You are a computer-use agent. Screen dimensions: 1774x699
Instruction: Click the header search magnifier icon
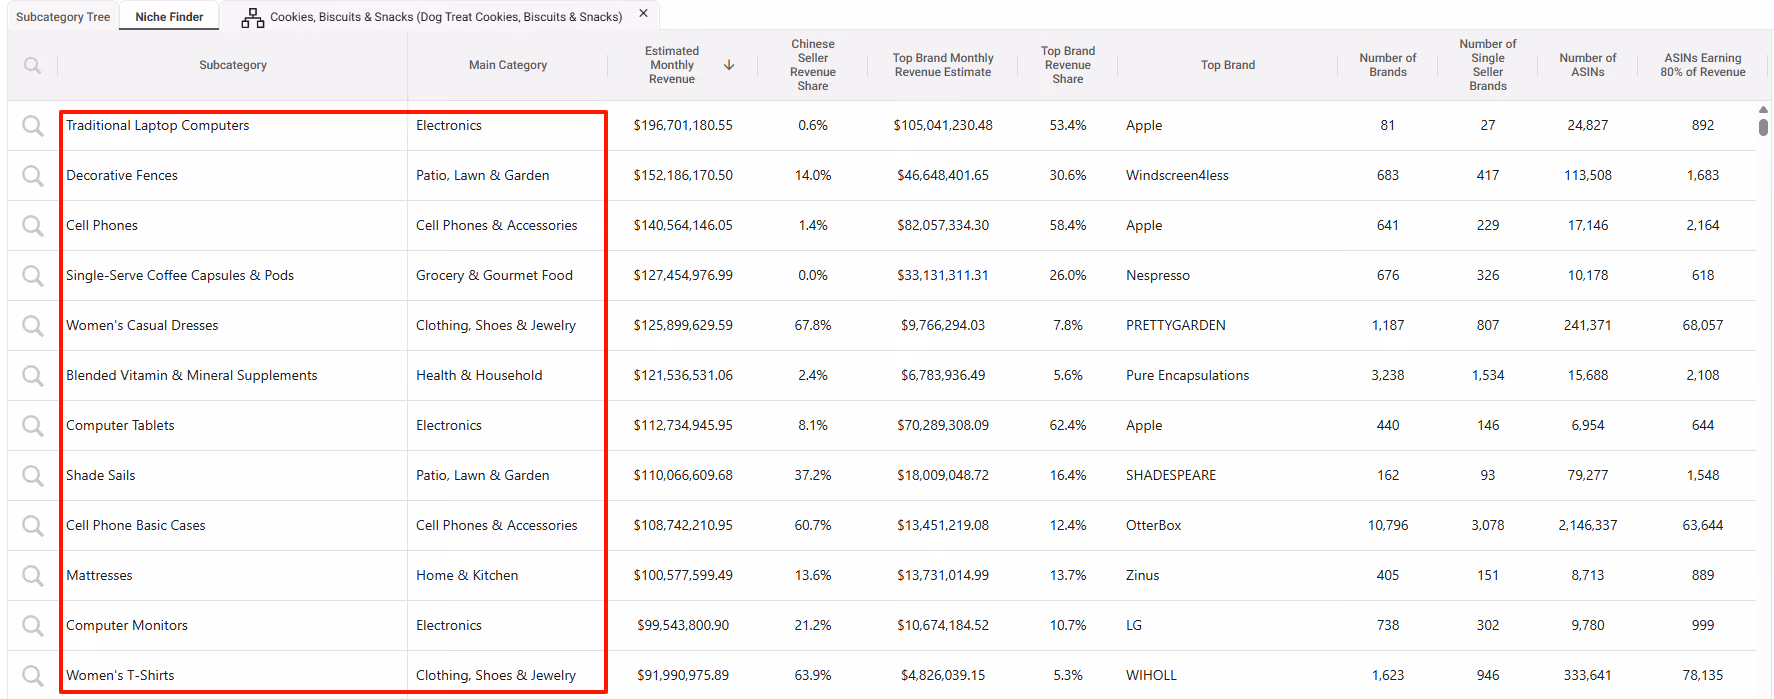[33, 65]
